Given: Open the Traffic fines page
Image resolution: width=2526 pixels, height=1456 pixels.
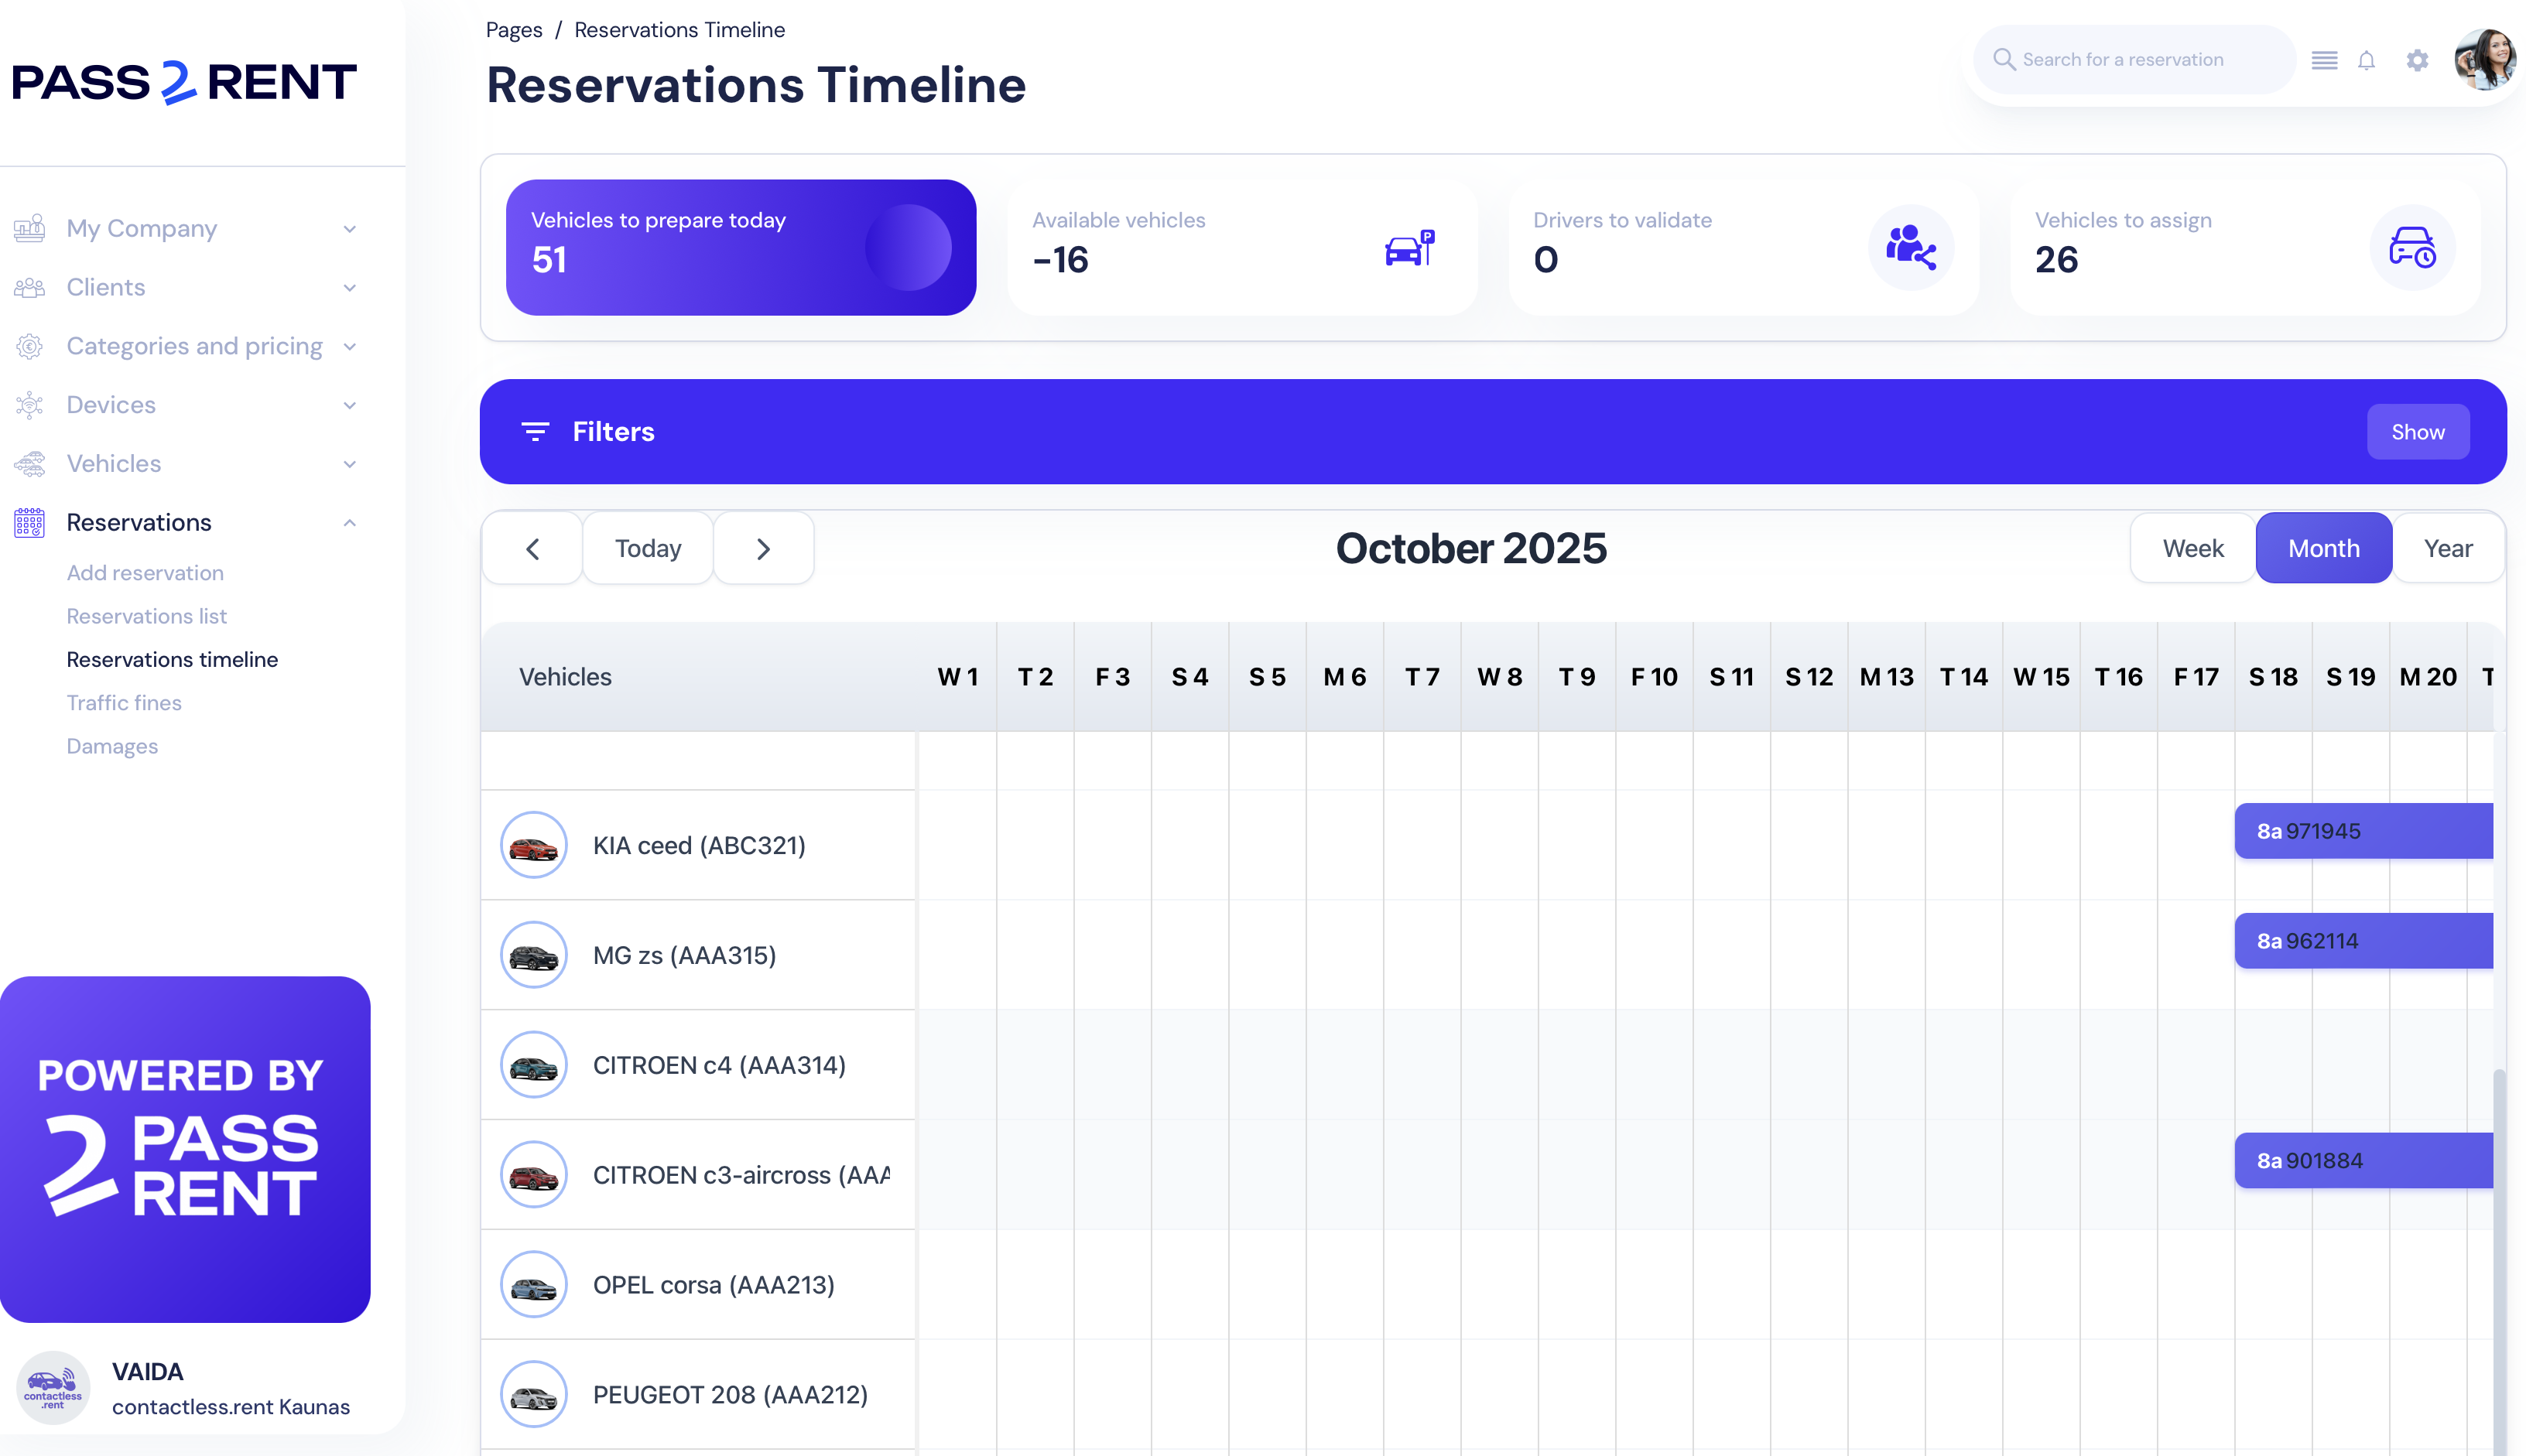Looking at the screenshot, I should point(125,703).
